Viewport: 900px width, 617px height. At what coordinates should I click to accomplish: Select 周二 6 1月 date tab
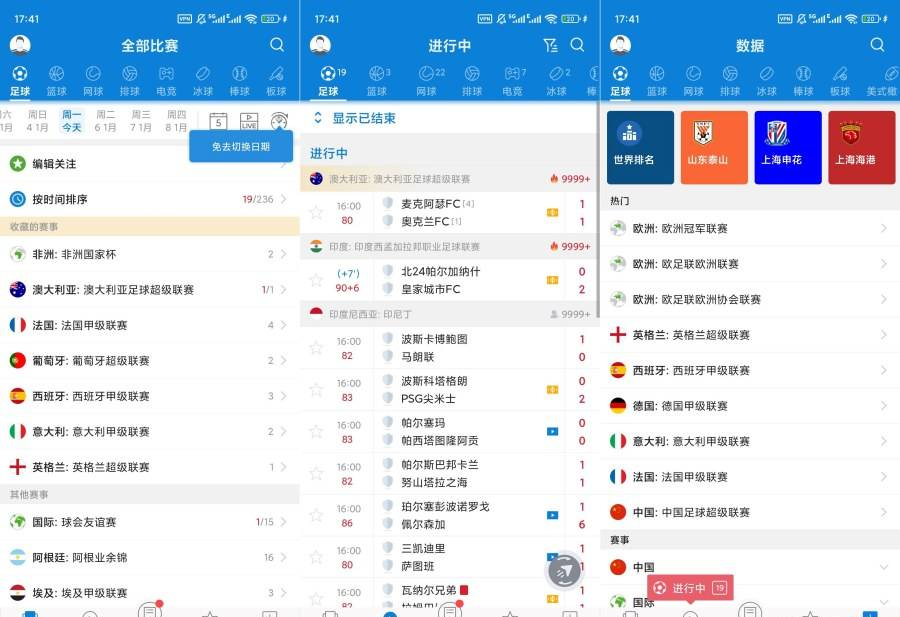click(x=106, y=121)
